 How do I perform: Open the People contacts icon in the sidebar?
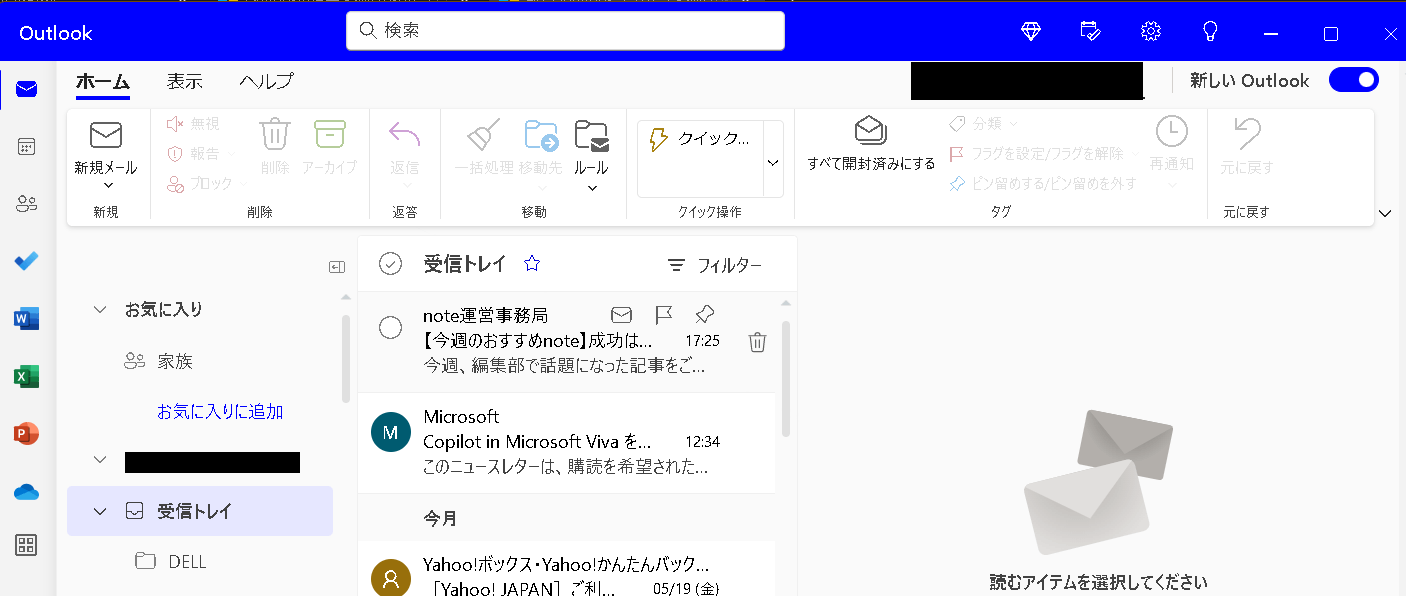[x=27, y=205]
